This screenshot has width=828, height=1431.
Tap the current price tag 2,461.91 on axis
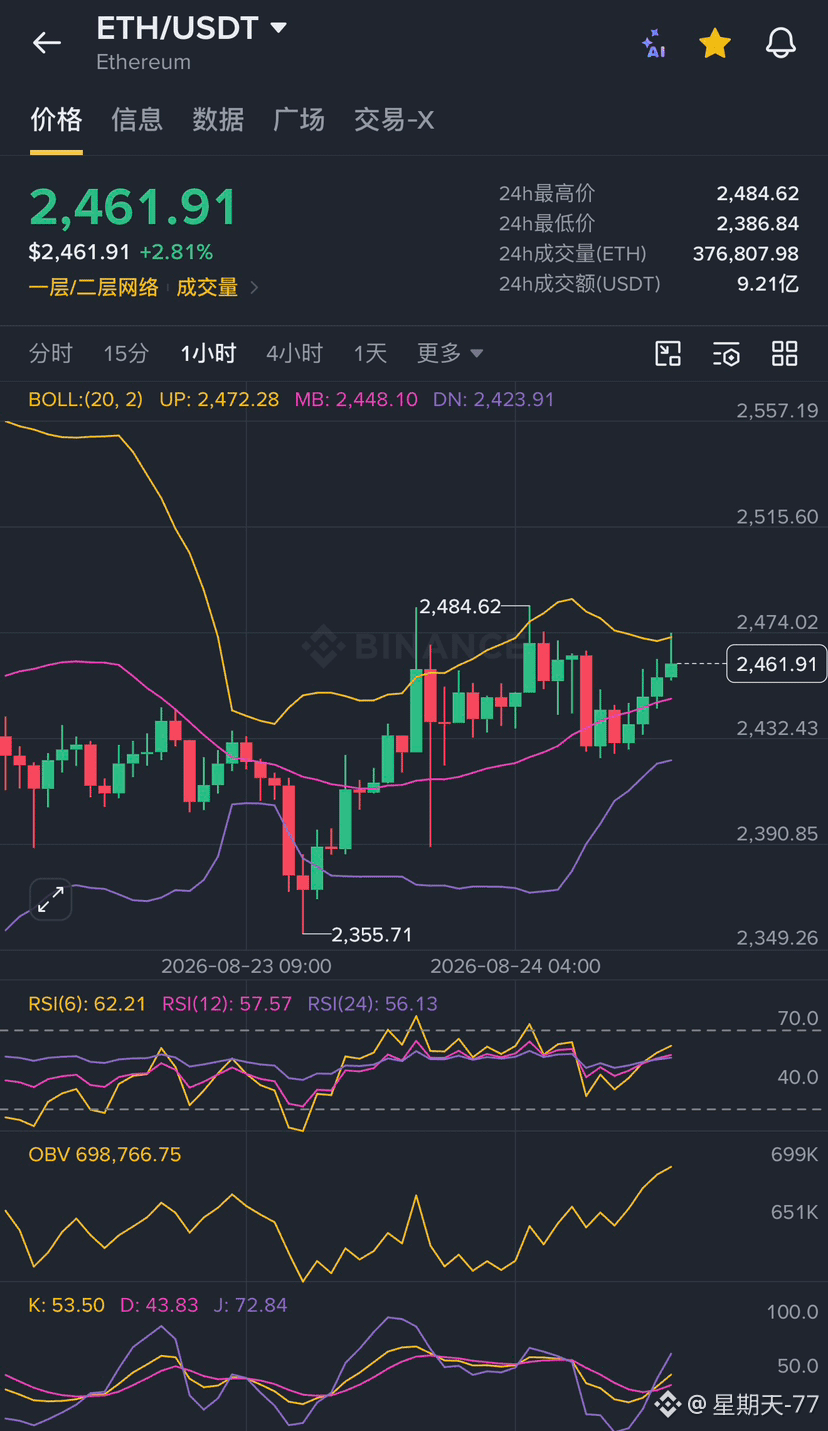777,664
